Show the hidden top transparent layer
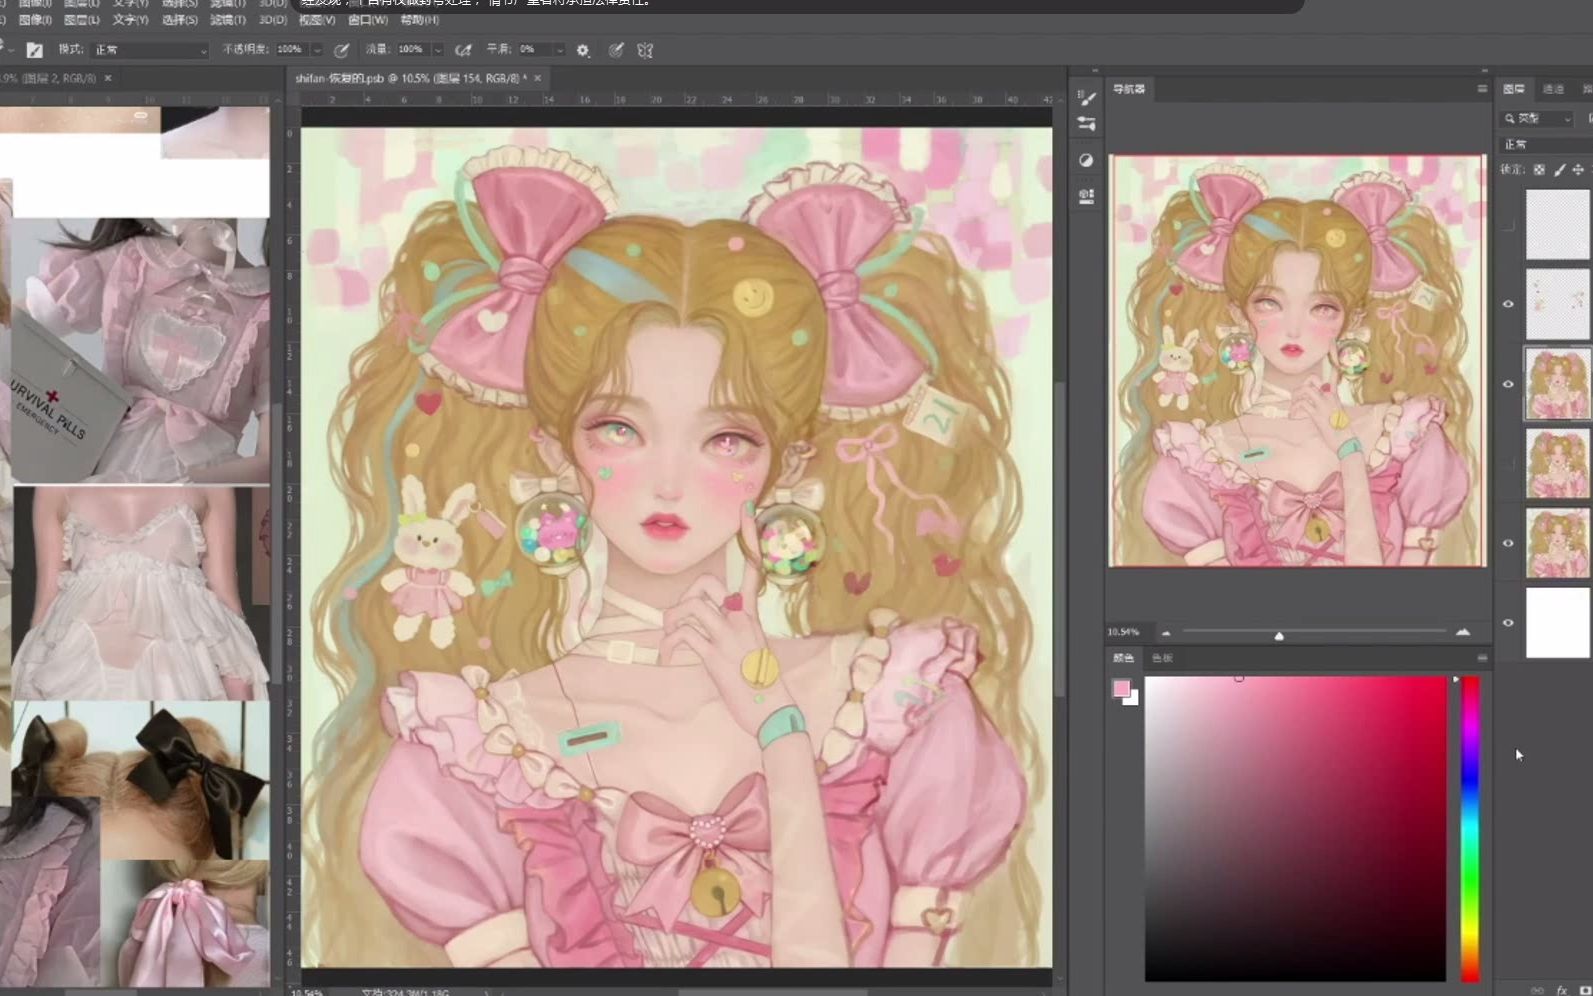This screenshot has width=1593, height=996. coord(1508,225)
